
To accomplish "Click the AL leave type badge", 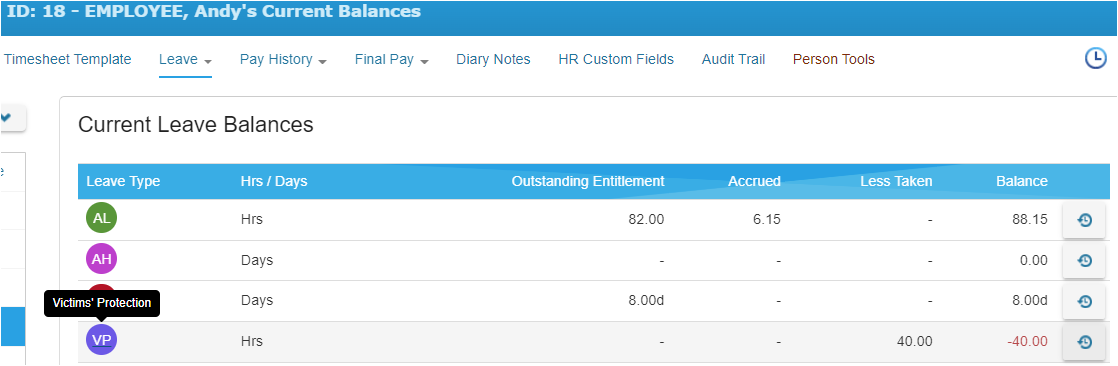I will pyautogui.click(x=102, y=219).
